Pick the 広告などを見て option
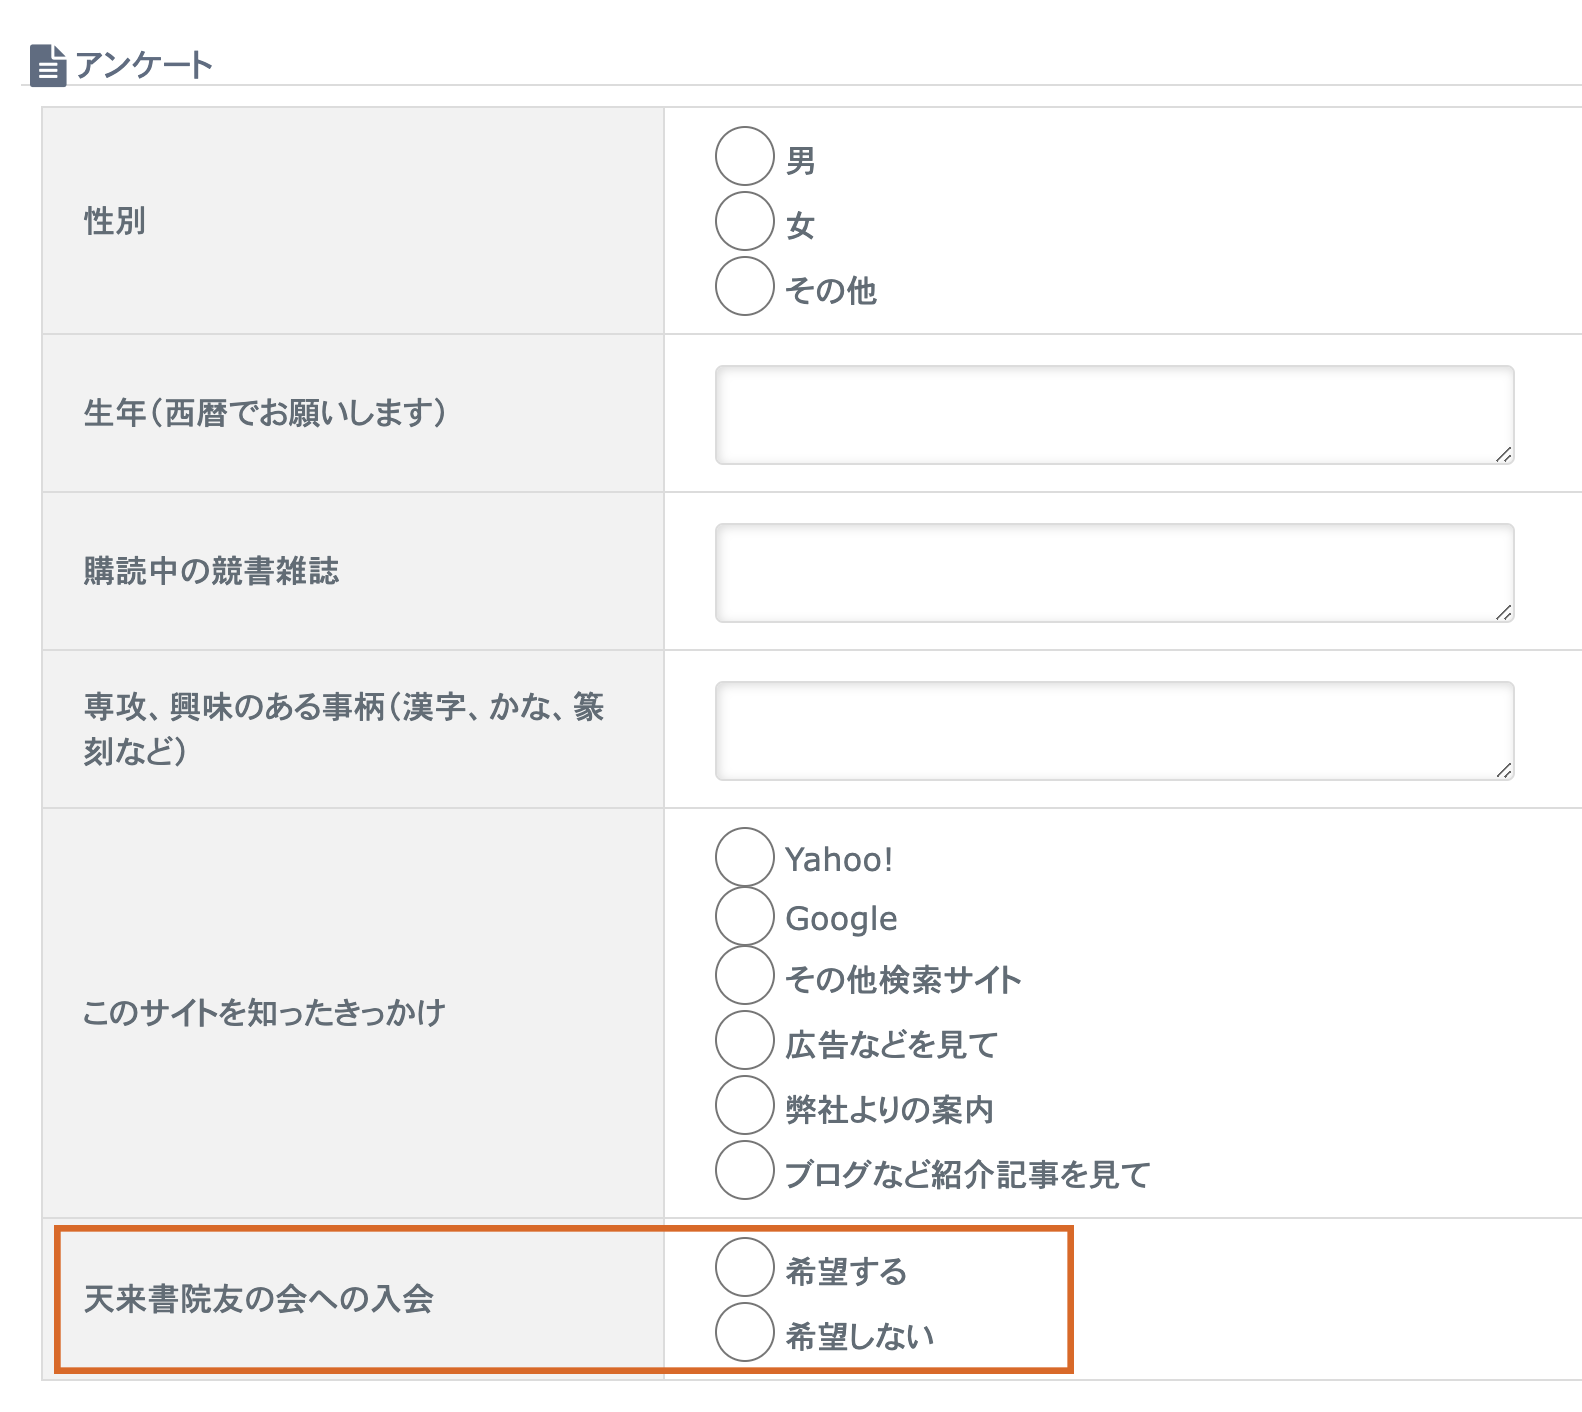This screenshot has height=1412, width=1582. coord(745,1041)
